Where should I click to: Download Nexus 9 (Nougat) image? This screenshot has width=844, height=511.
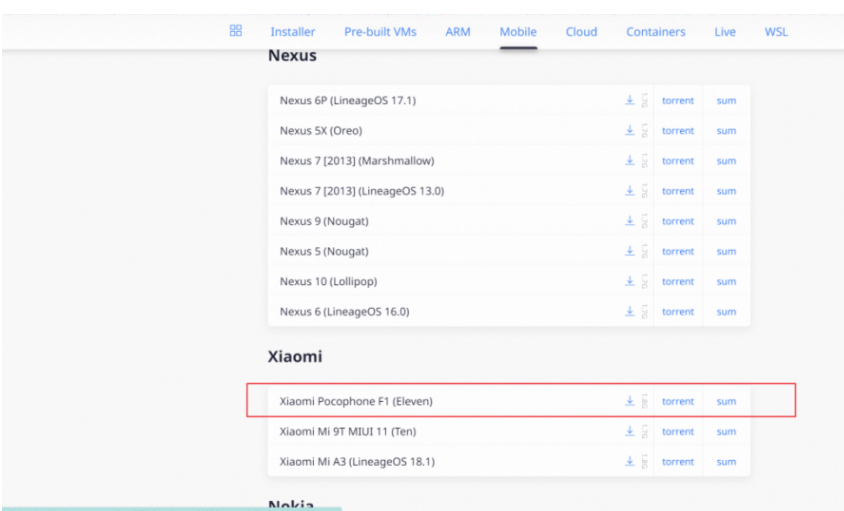click(630, 221)
